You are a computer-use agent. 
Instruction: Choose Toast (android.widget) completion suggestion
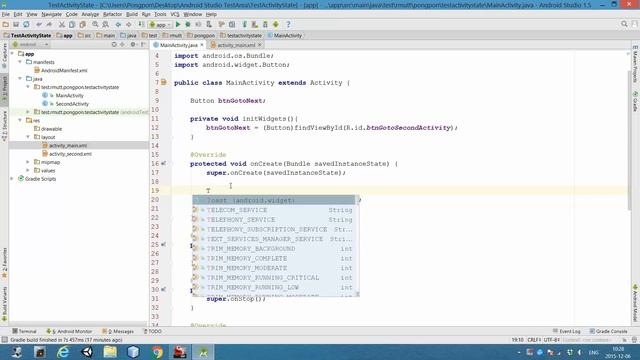[274, 200]
